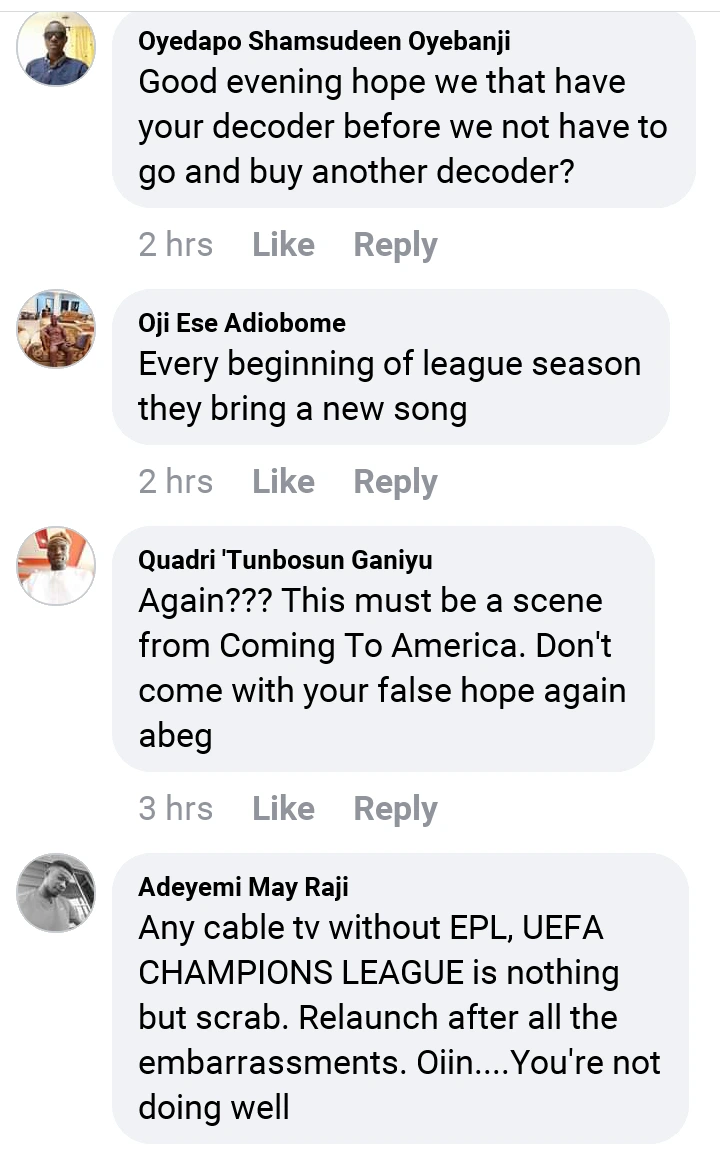View Quadri 'Tunbosun Ganiyu's profile photo
Viewport: 720px width, 1149px height.
(x=56, y=566)
